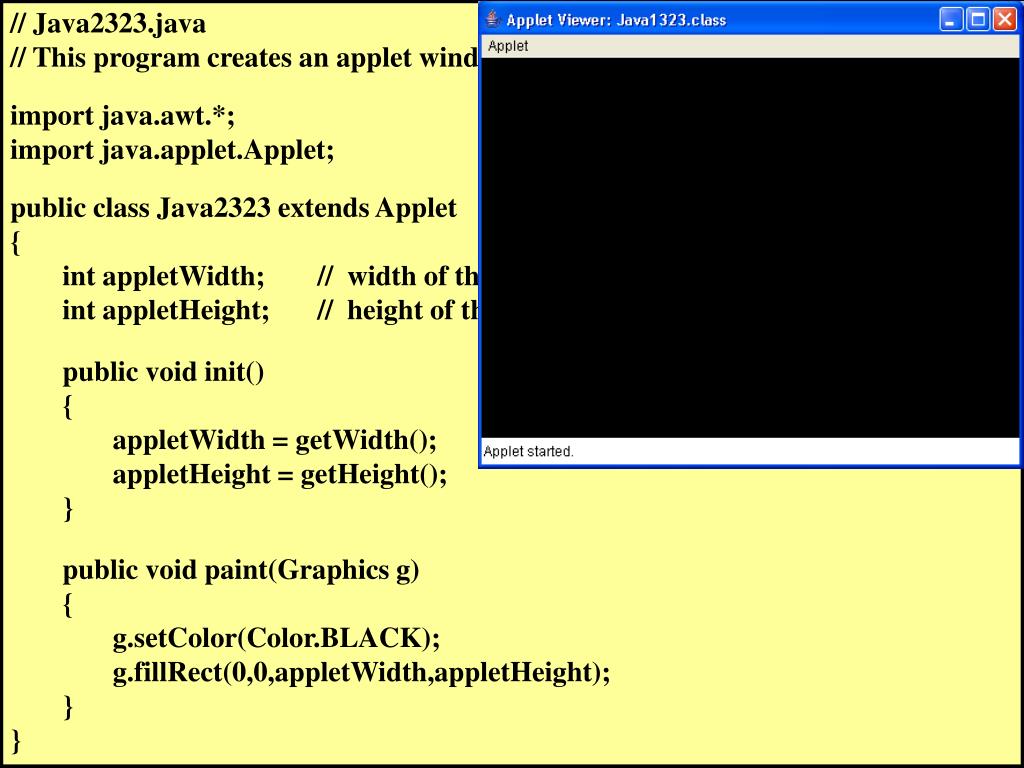Minimize the Applet Viewer window

[951, 20]
